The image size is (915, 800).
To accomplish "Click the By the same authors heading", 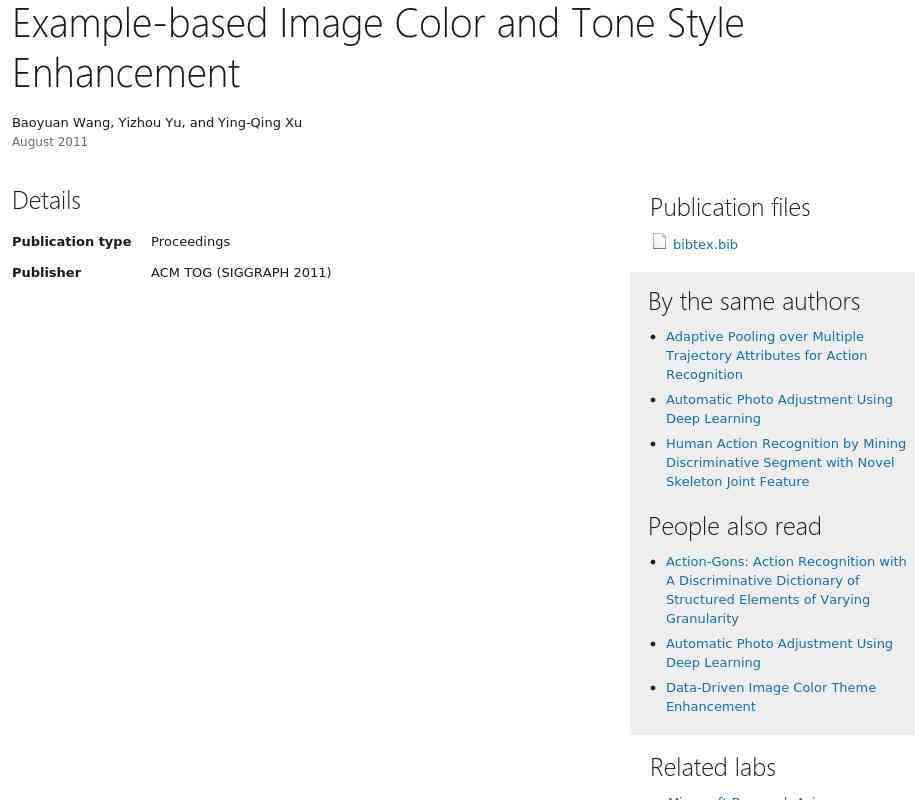I will (x=754, y=302).
